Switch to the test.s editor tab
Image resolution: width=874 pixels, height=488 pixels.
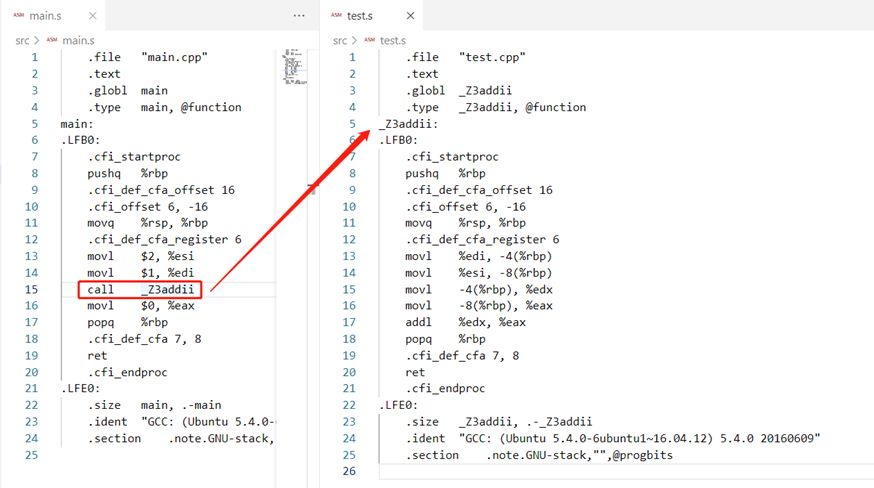tap(371, 16)
